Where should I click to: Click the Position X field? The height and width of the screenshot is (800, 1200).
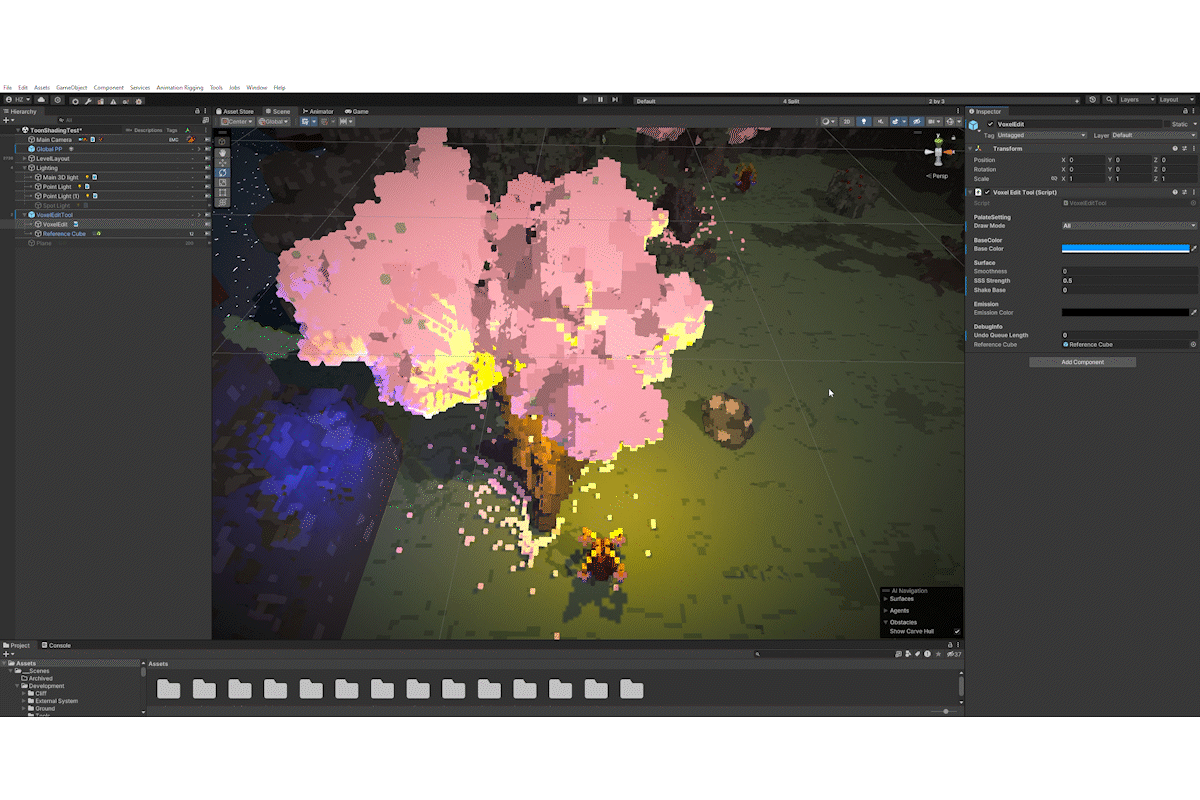[1086, 160]
